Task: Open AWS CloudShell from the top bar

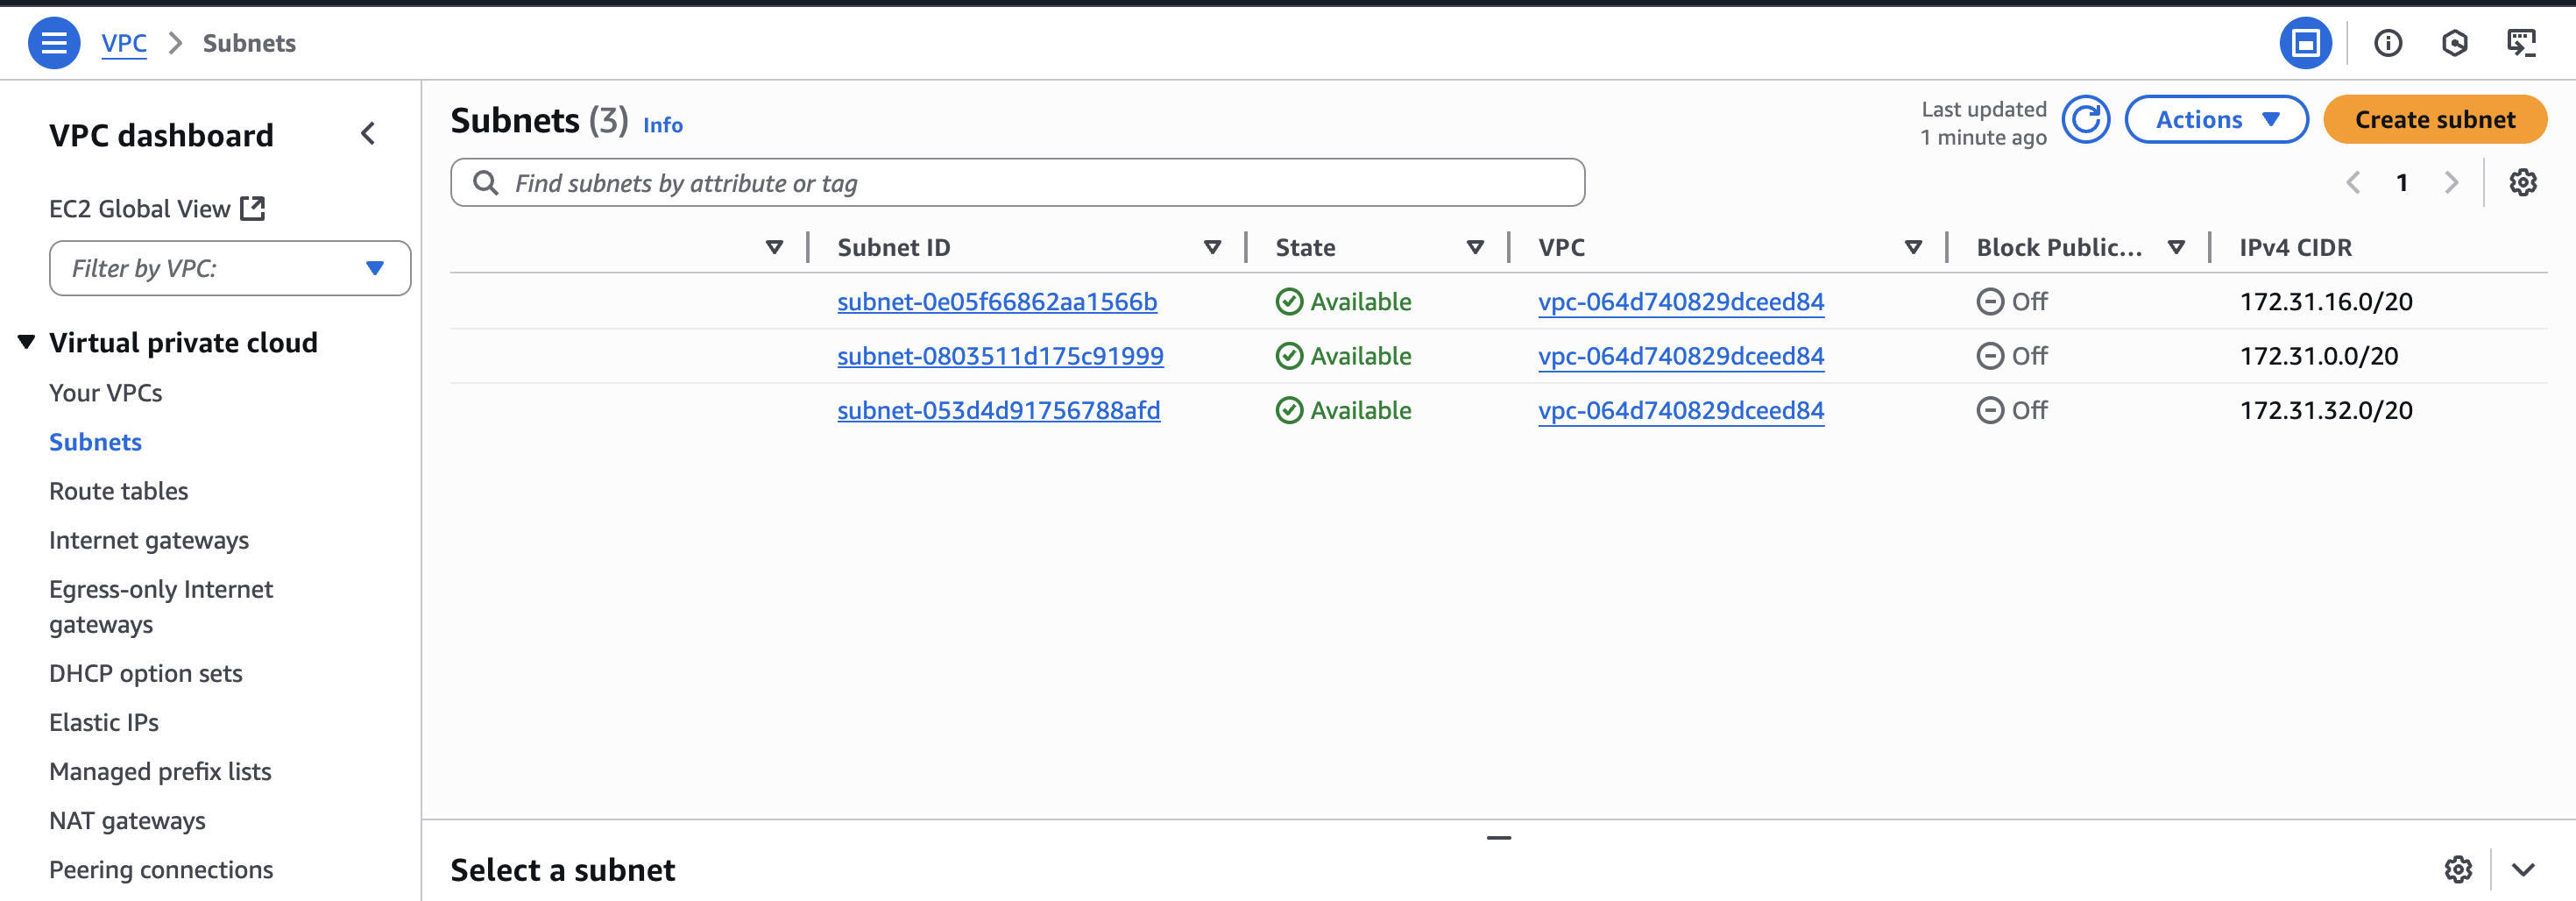Action: tap(2521, 42)
